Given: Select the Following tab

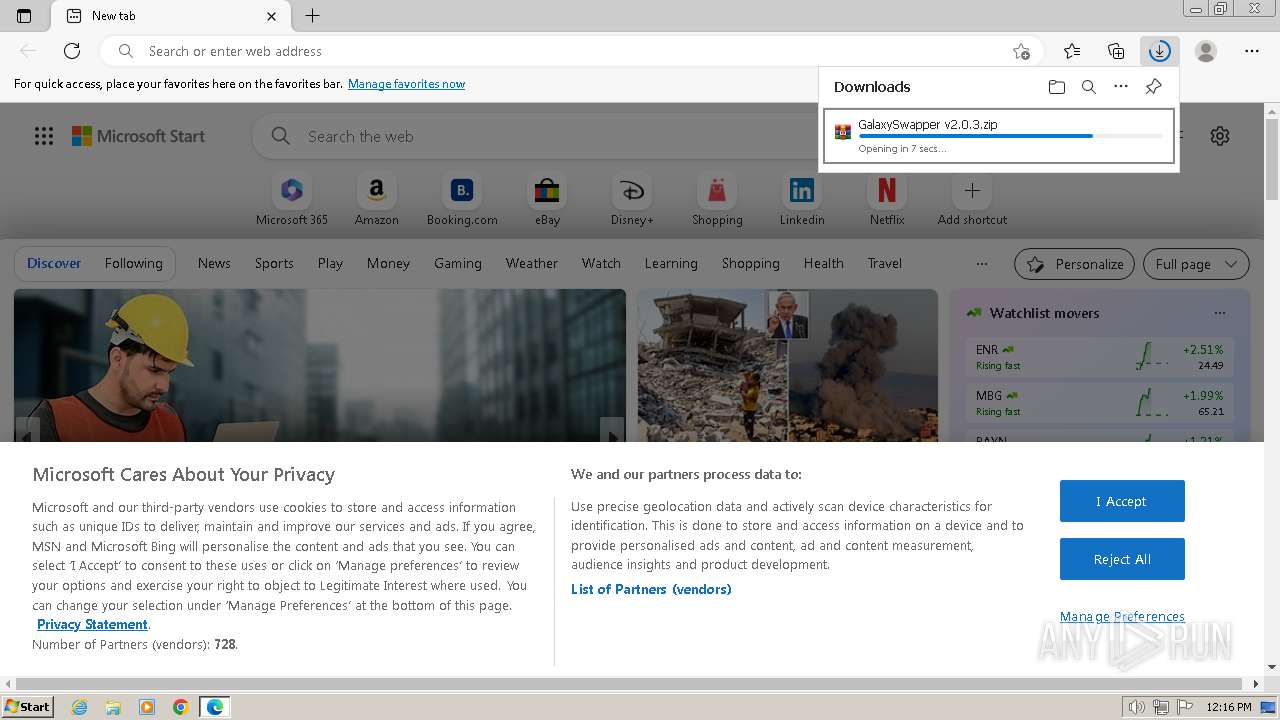Looking at the screenshot, I should (x=133, y=263).
